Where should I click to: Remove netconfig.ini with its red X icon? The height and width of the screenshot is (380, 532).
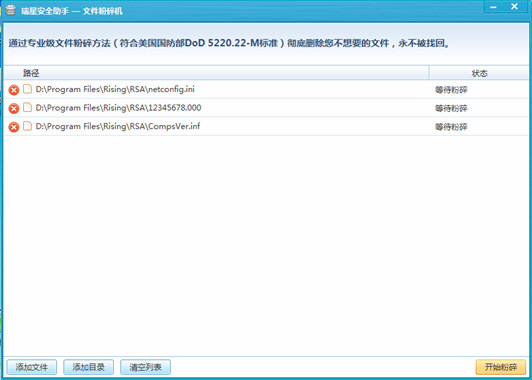14,90
